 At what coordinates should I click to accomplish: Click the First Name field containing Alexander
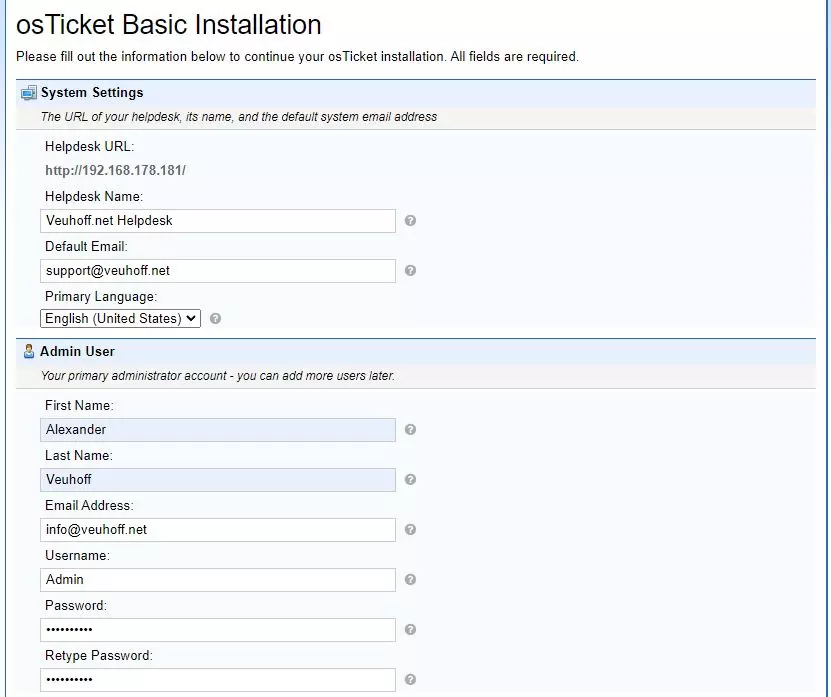tap(218, 430)
